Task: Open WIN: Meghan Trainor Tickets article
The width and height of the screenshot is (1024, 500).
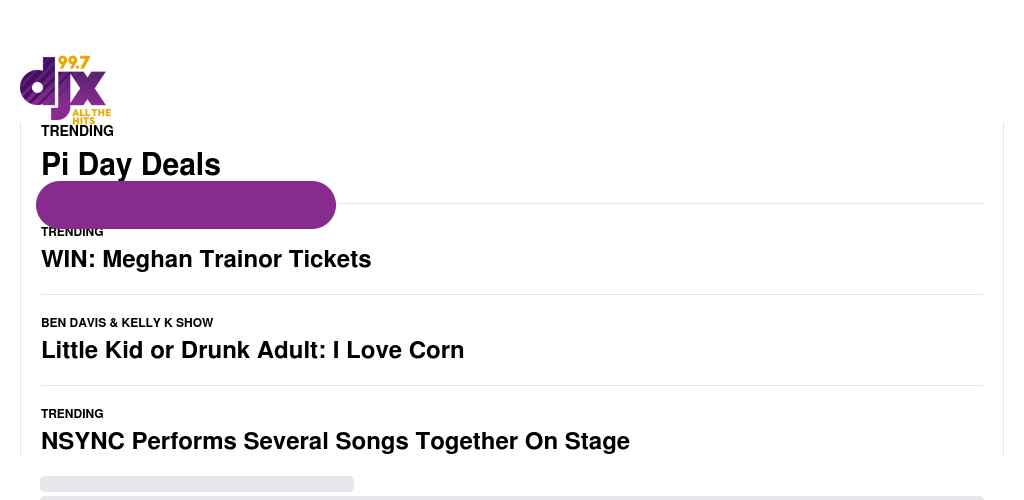Action: (x=206, y=259)
